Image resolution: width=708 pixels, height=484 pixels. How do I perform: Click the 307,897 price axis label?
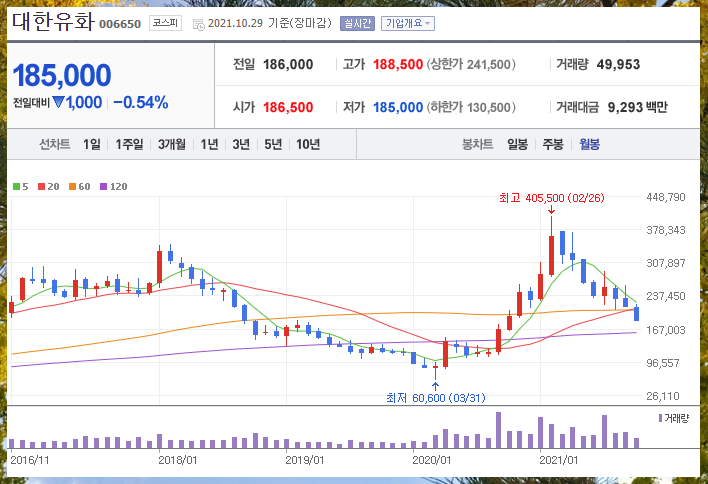click(x=666, y=263)
